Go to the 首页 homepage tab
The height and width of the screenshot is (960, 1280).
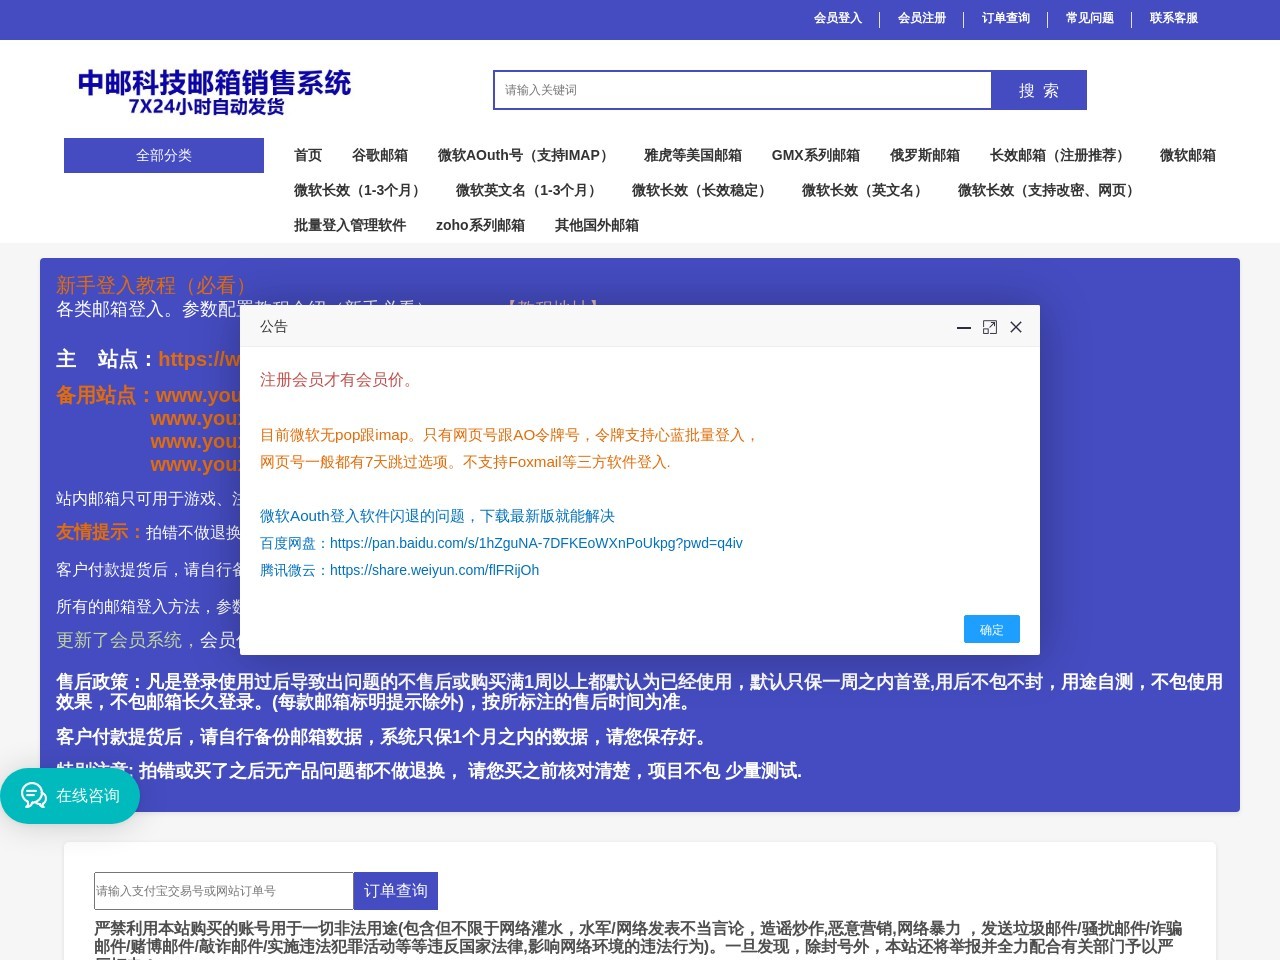pyautogui.click(x=307, y=155)
